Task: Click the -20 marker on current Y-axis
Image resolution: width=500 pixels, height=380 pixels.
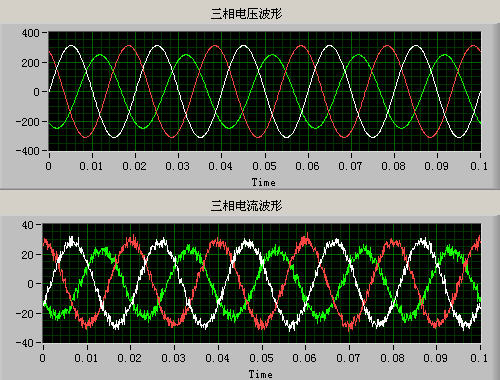Action: (x=24, y=314)
